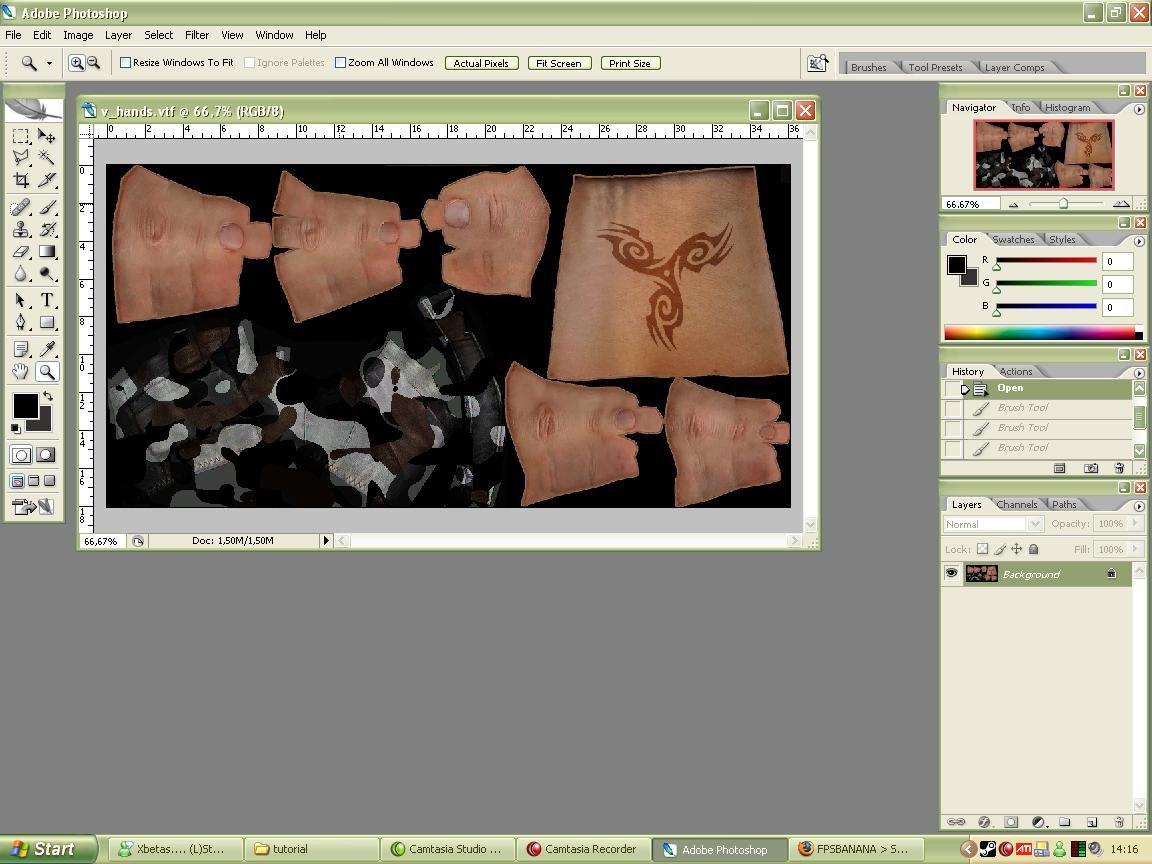Select the Magic Wand tool
Image resolution: width=1152 pixels, height=864 pixels.
coord(47,158)
